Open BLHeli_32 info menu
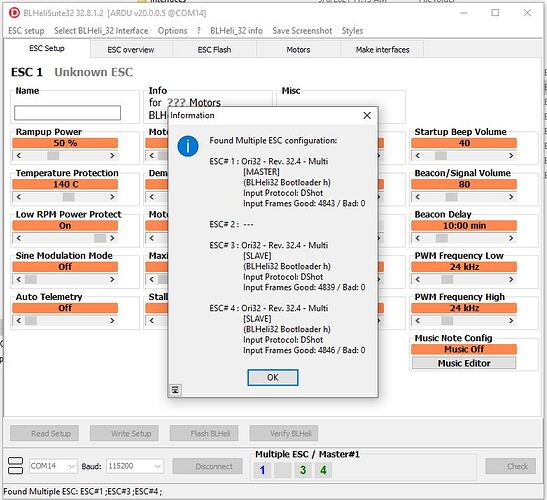The image size is (547, 500). click(x=236, y=31)
